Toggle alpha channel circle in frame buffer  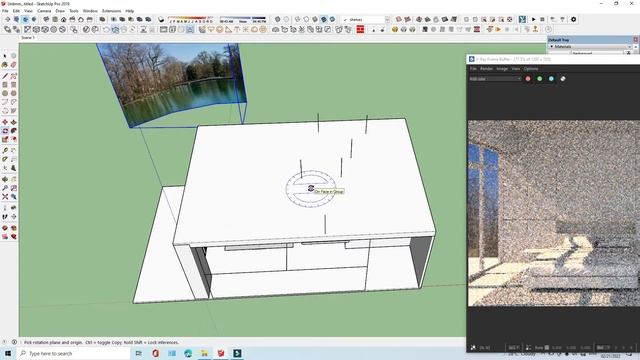coord(563,79)
